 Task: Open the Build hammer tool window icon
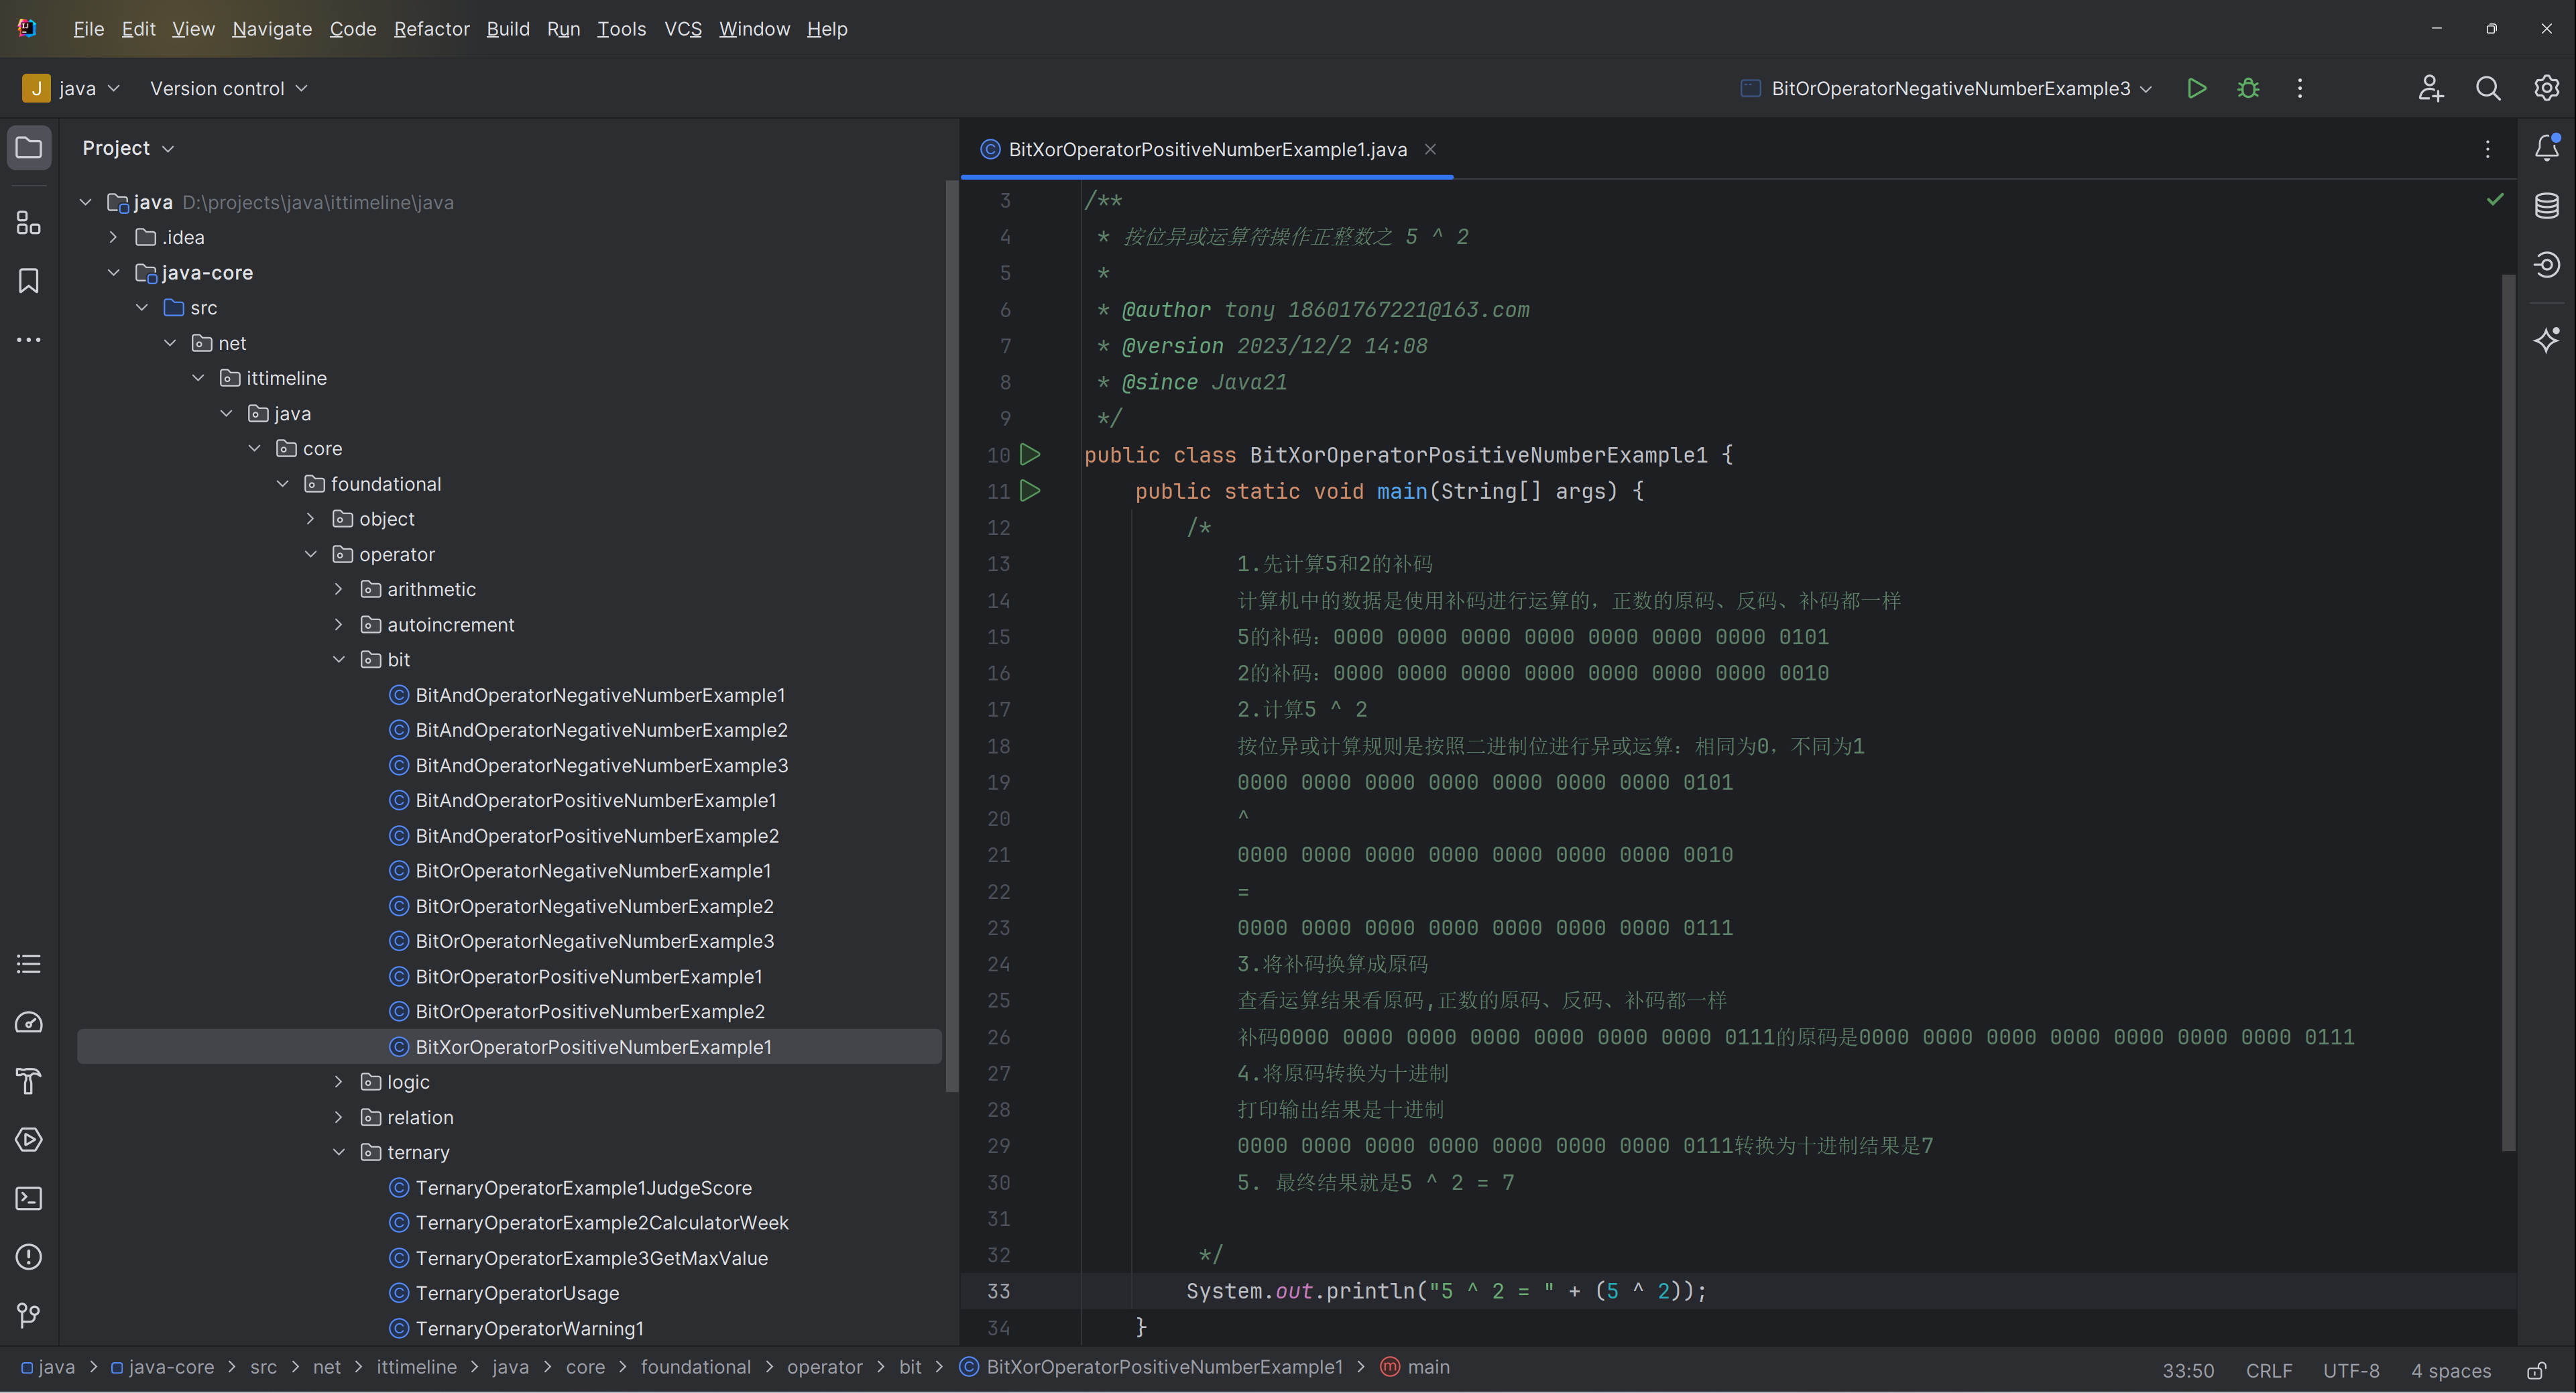(29, 1081)
